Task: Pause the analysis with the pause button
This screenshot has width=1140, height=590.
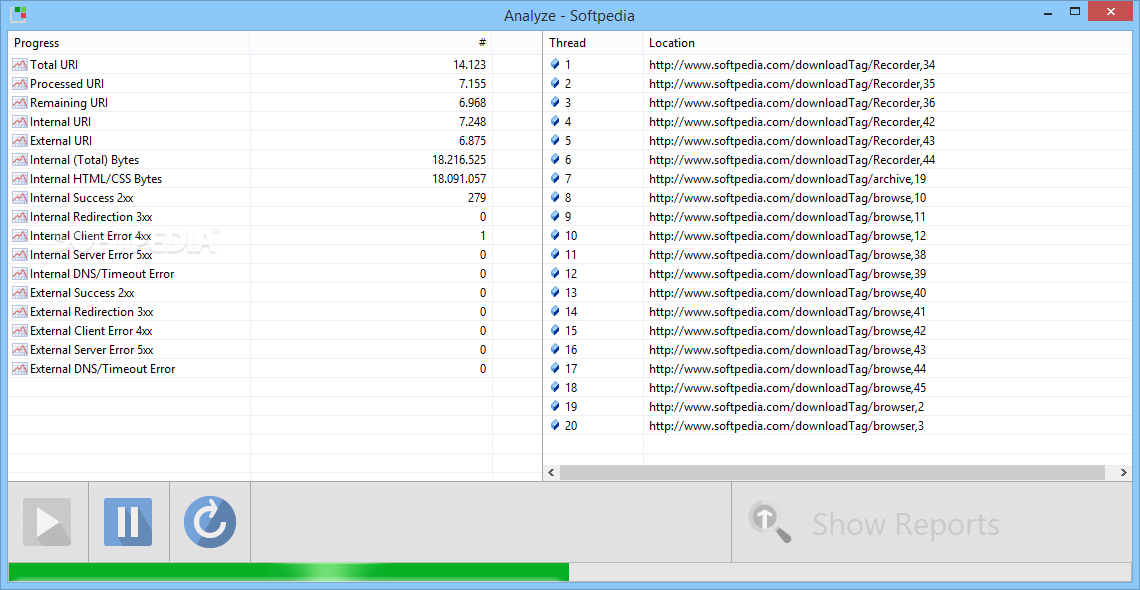Action: point(128,522)
